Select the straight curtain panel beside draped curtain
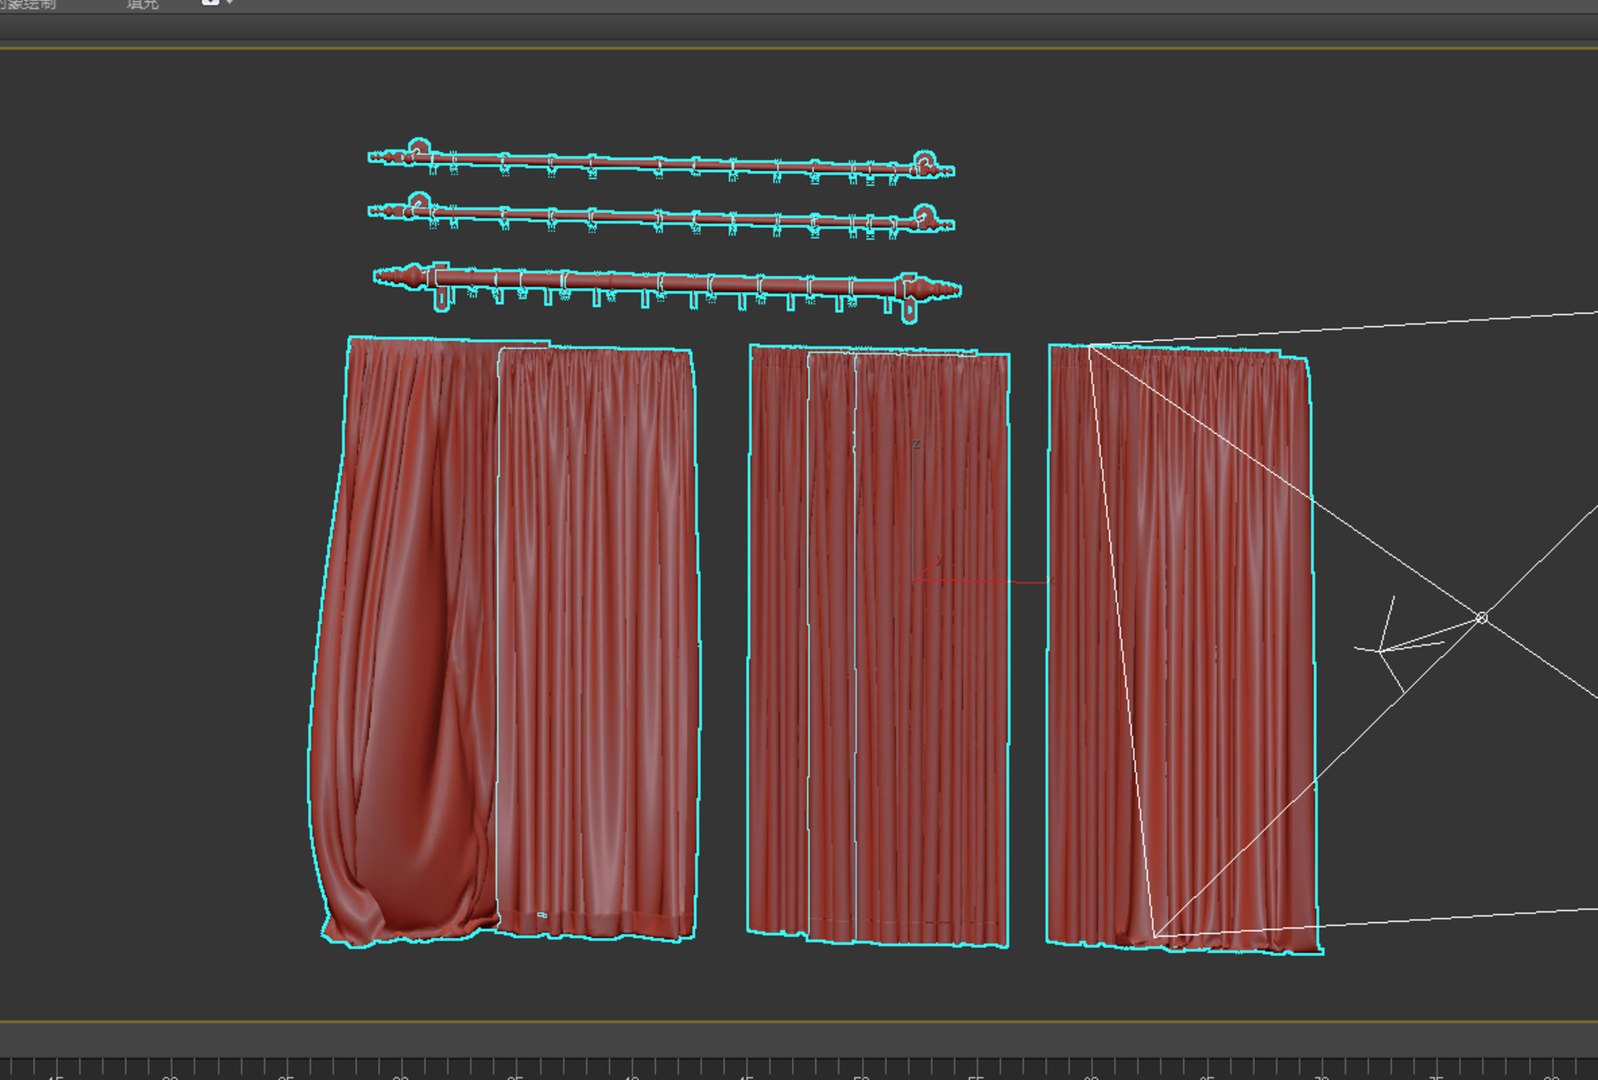Viewport: 1598px width, 1080px height. (596, 645)
